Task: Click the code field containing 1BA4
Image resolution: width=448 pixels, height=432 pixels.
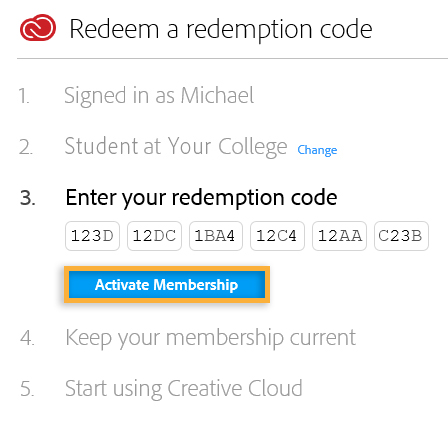Action: tap(216, 236)
